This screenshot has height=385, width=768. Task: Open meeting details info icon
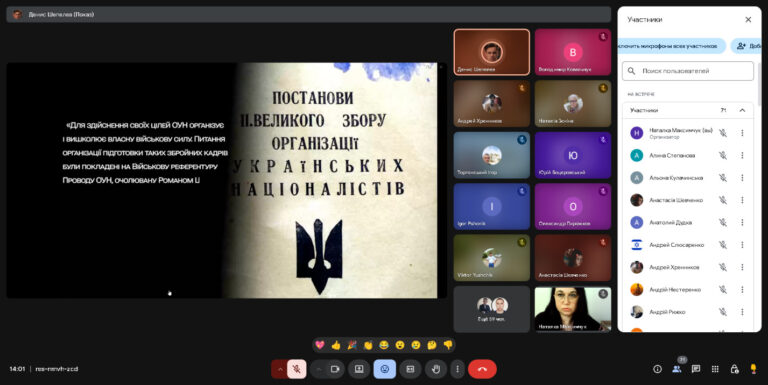point(657,369)
